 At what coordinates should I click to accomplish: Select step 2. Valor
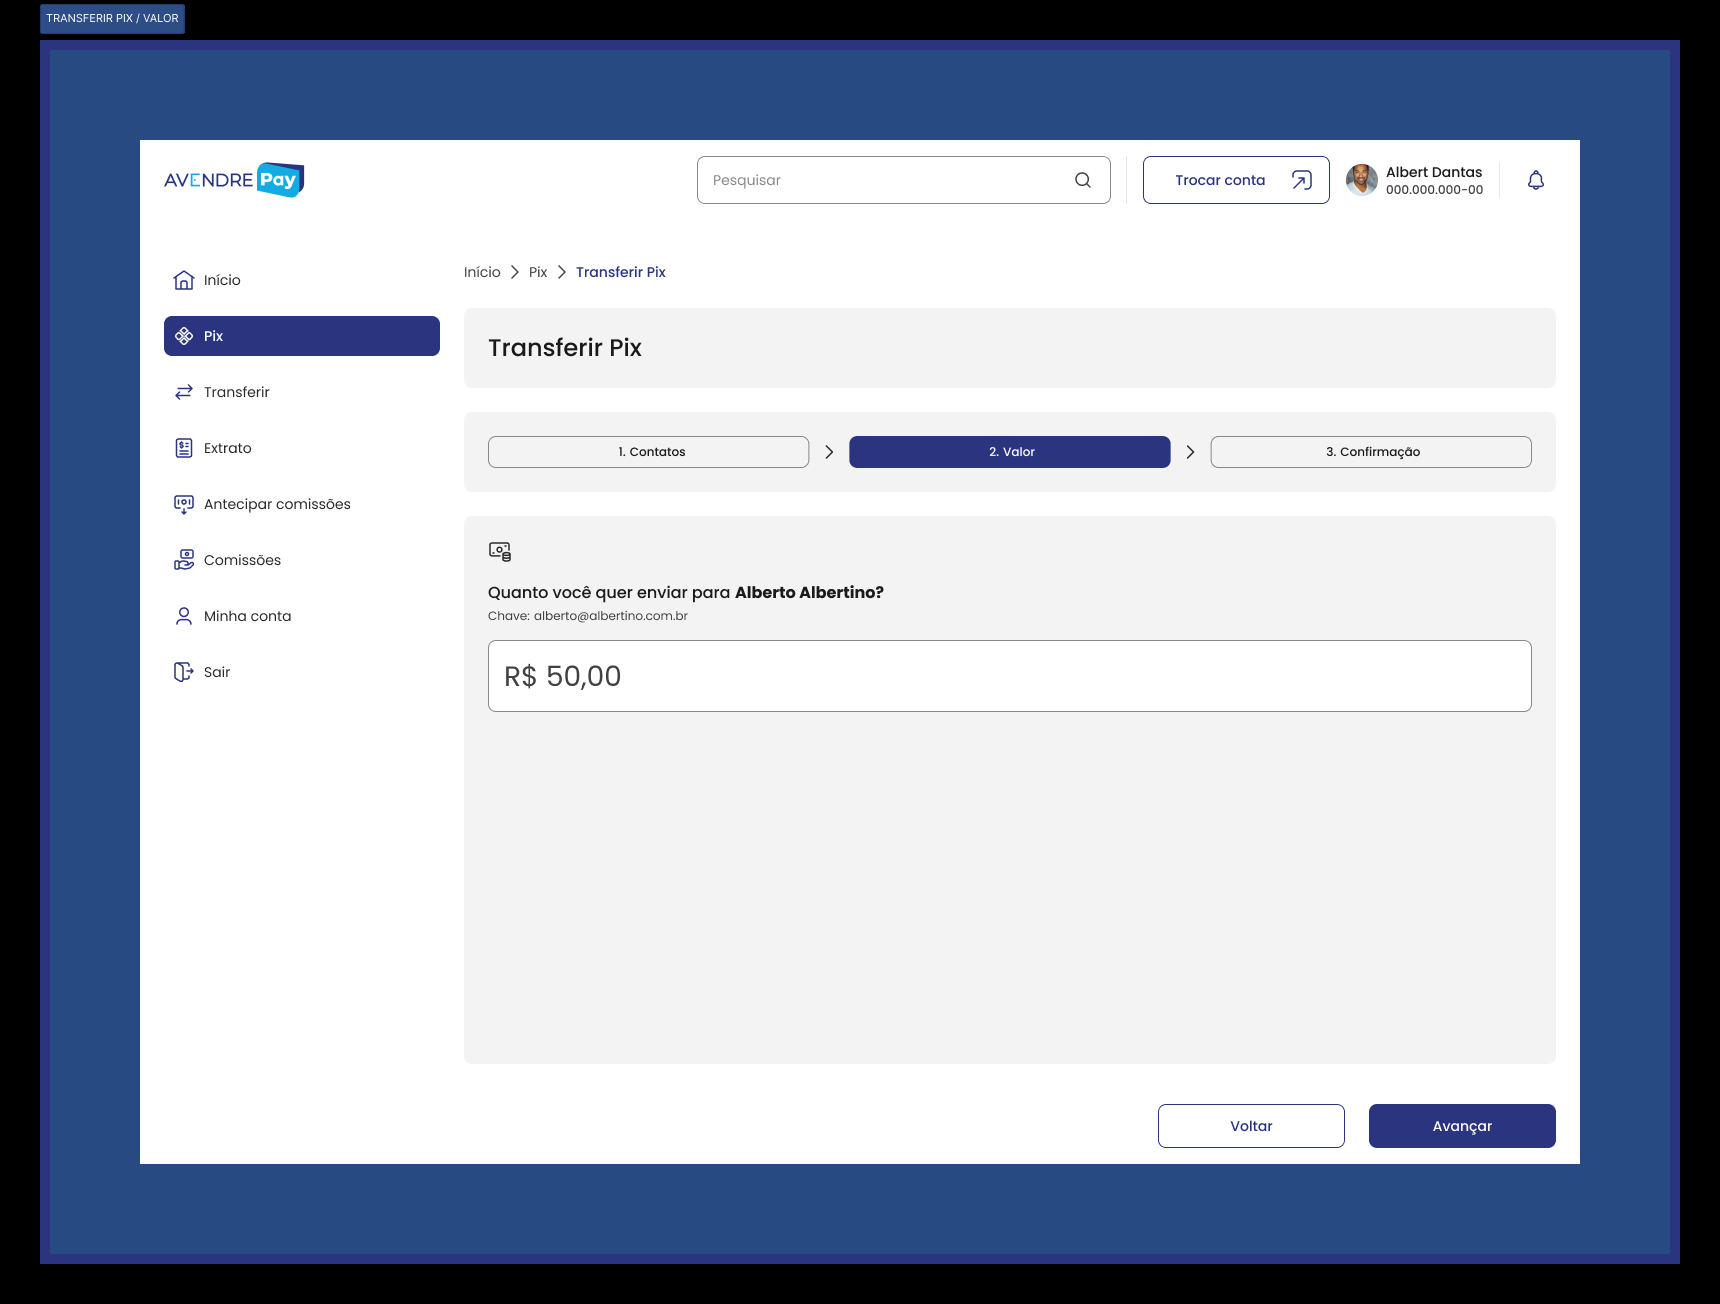[x=1010, y=452]
